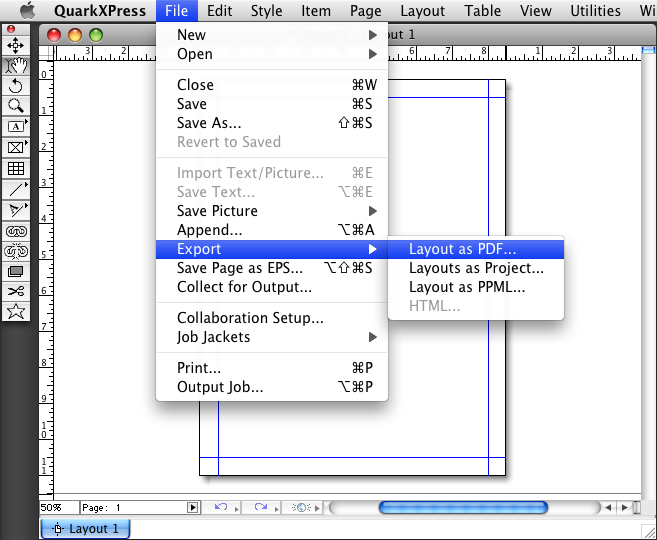Choose Layout as PDF... export option
Image resolution: width=657 pixels, height=540 pixels.
coord(476,249)
